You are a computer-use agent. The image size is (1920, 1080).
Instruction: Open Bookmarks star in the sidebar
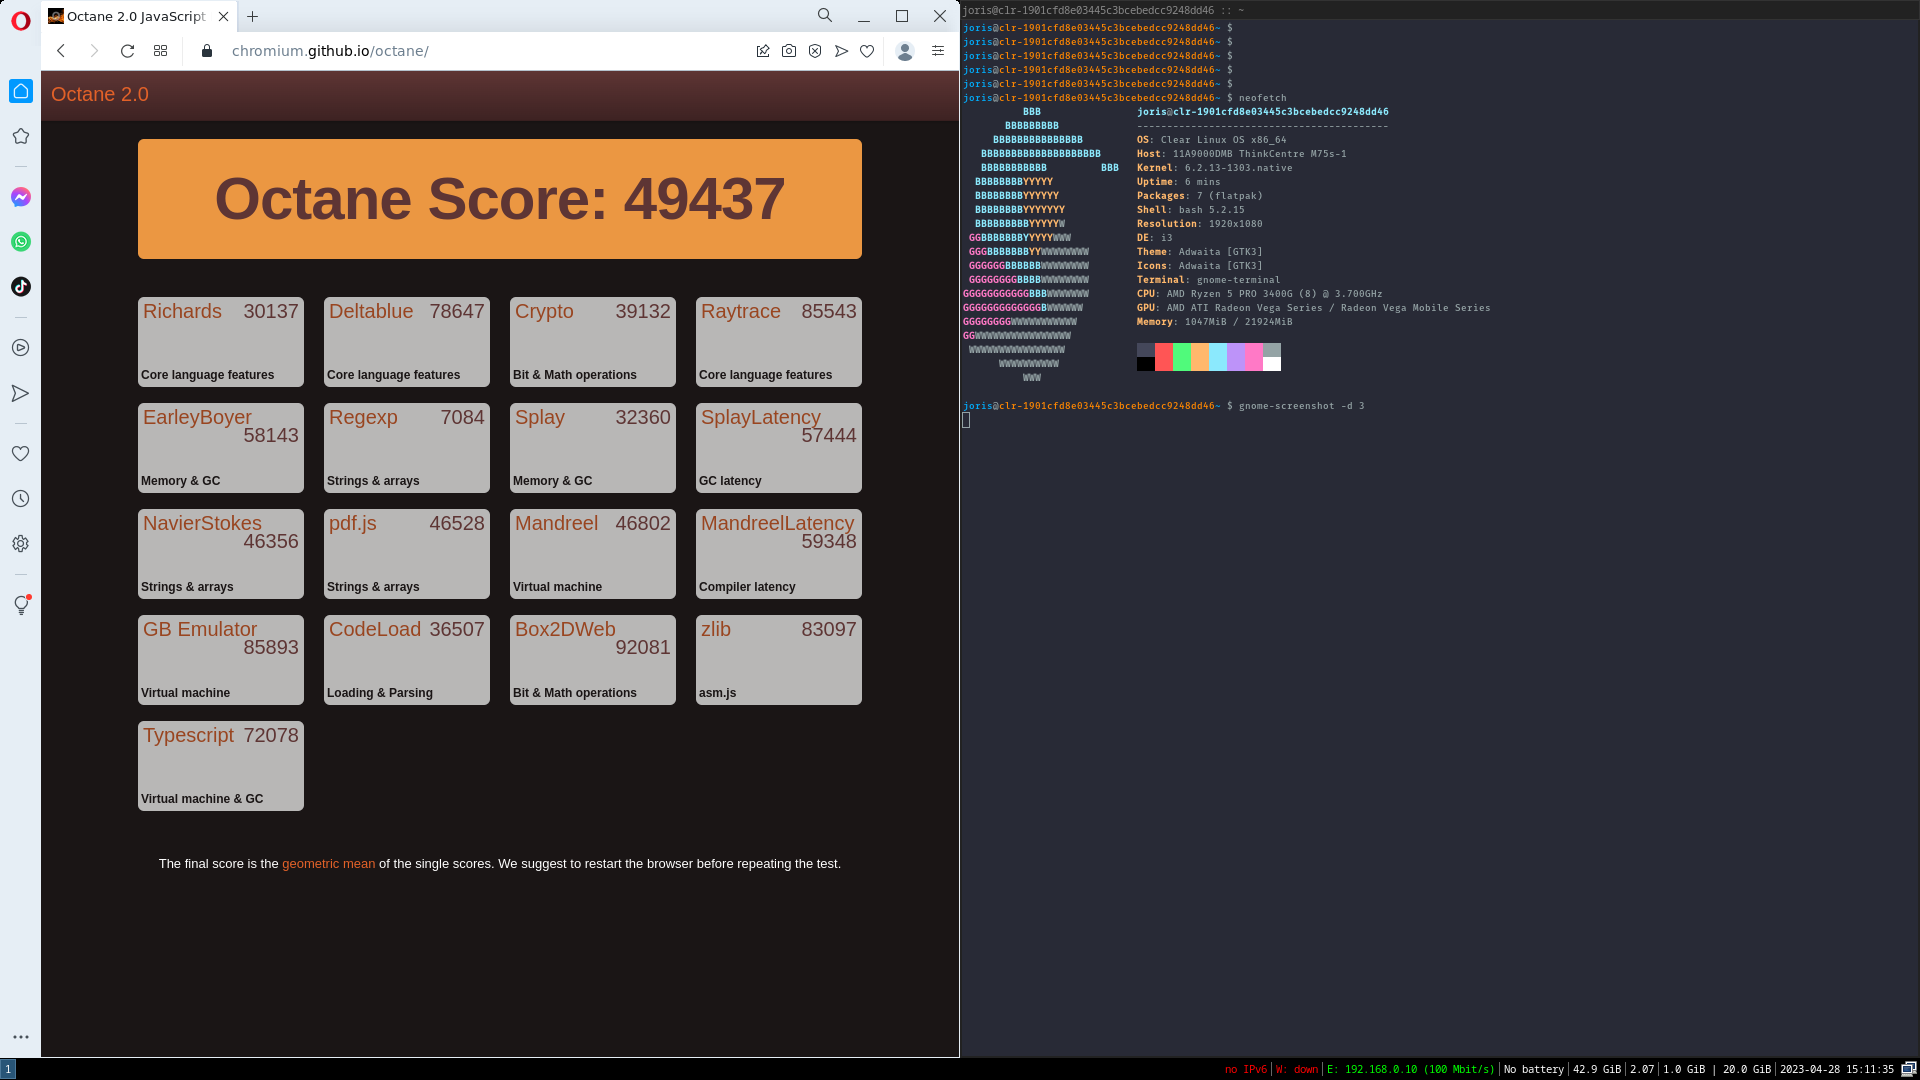tap(20, 136)
